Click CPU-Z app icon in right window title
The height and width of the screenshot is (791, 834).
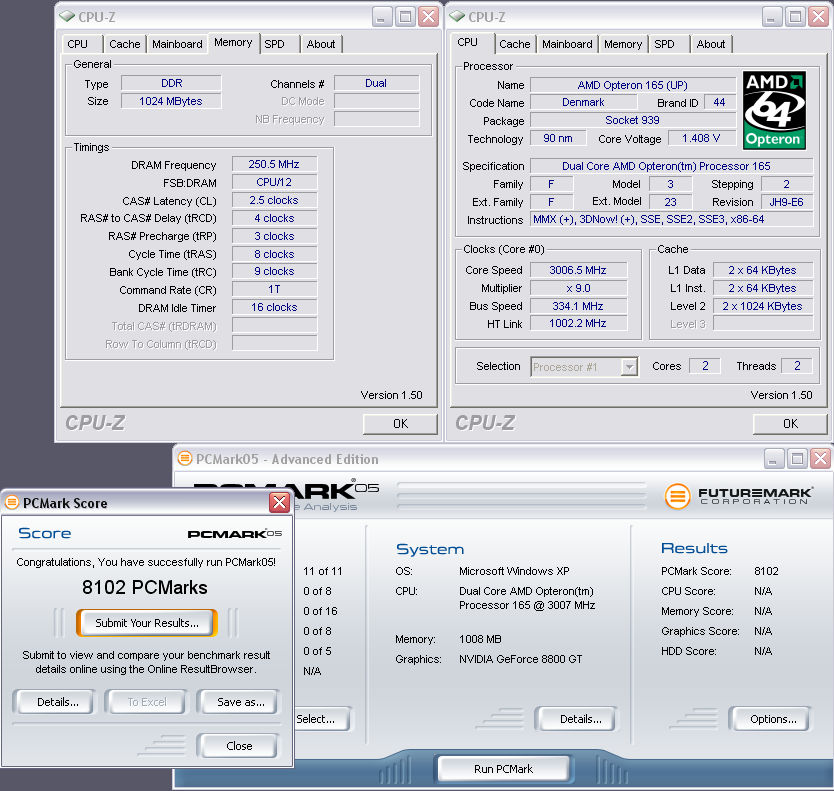[x=457, y=16]
